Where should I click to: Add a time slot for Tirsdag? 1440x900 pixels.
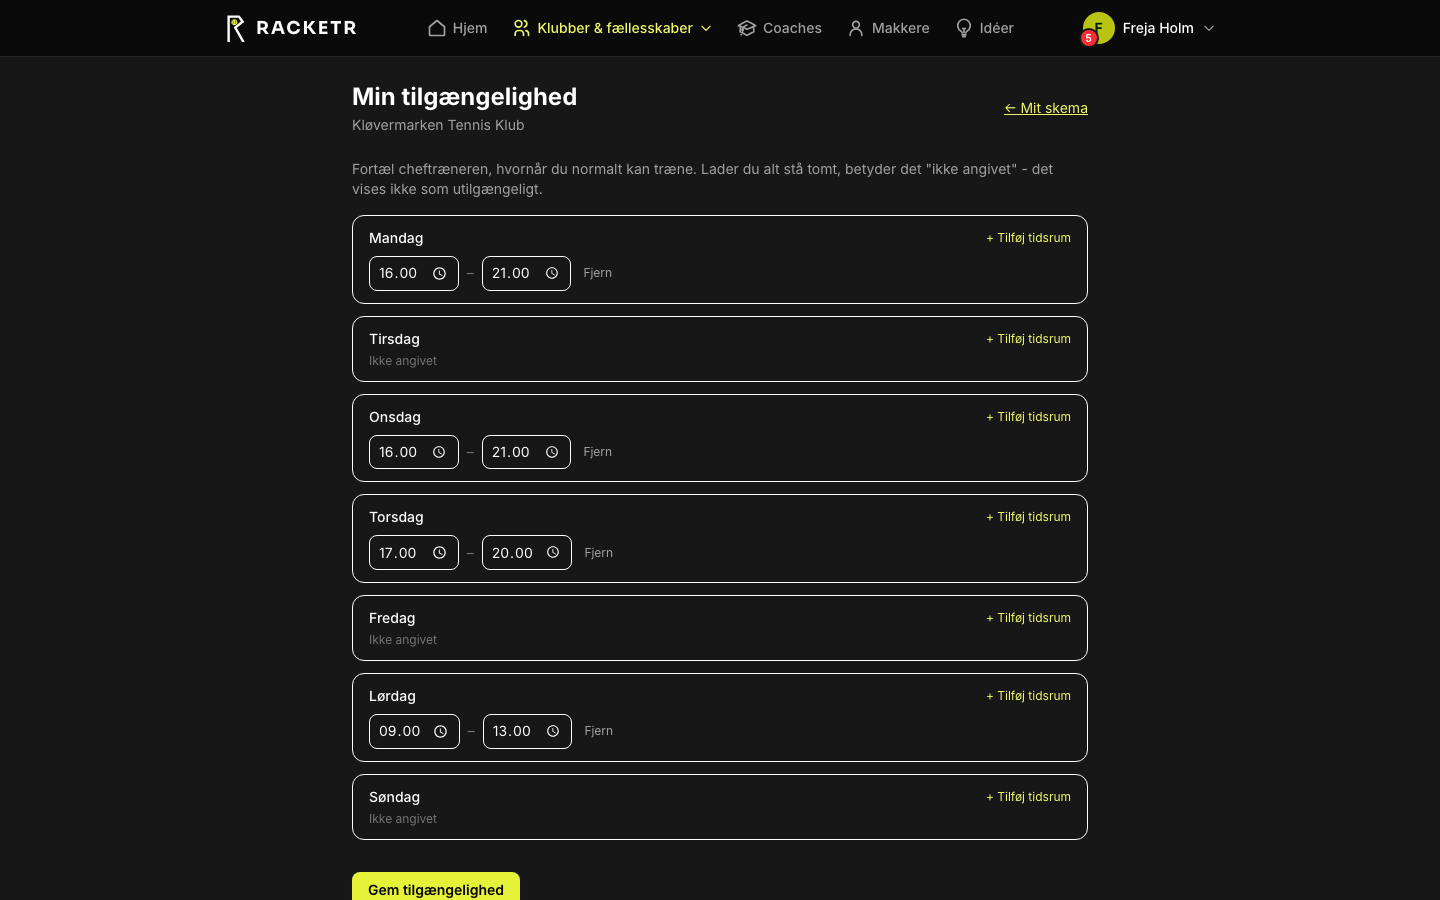click(1028, 339)
